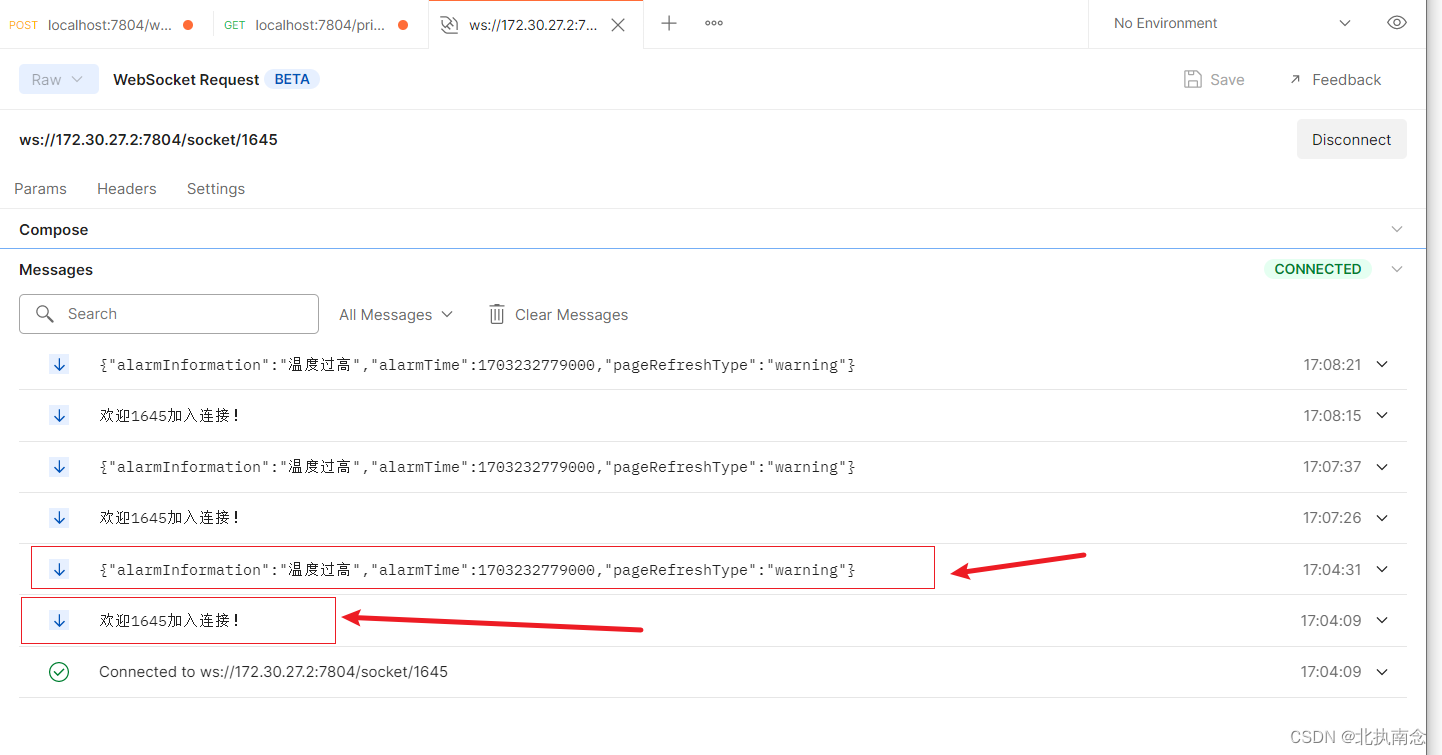The image size is (1442, 755).
Task: Click incoming arrow icon of 17:08:15 message
Action: 59,415
